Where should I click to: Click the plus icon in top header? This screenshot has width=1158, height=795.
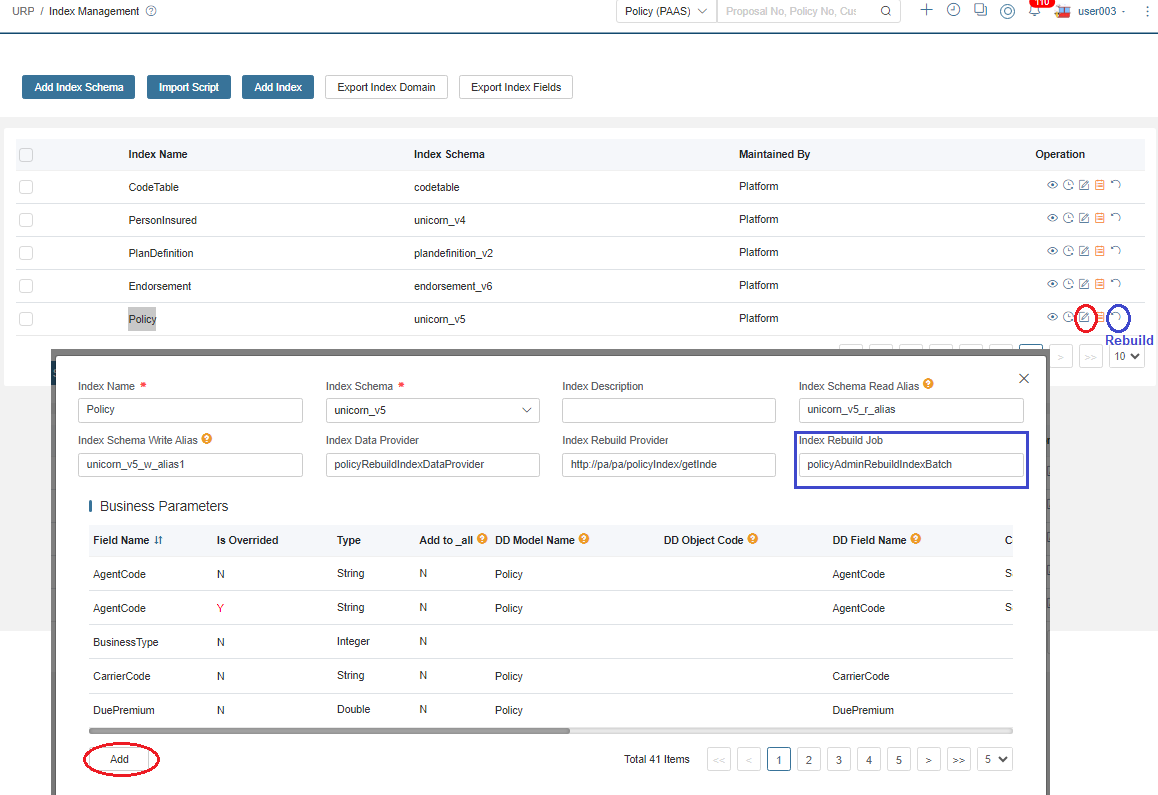pyautogui.click(x=926, y=10)
